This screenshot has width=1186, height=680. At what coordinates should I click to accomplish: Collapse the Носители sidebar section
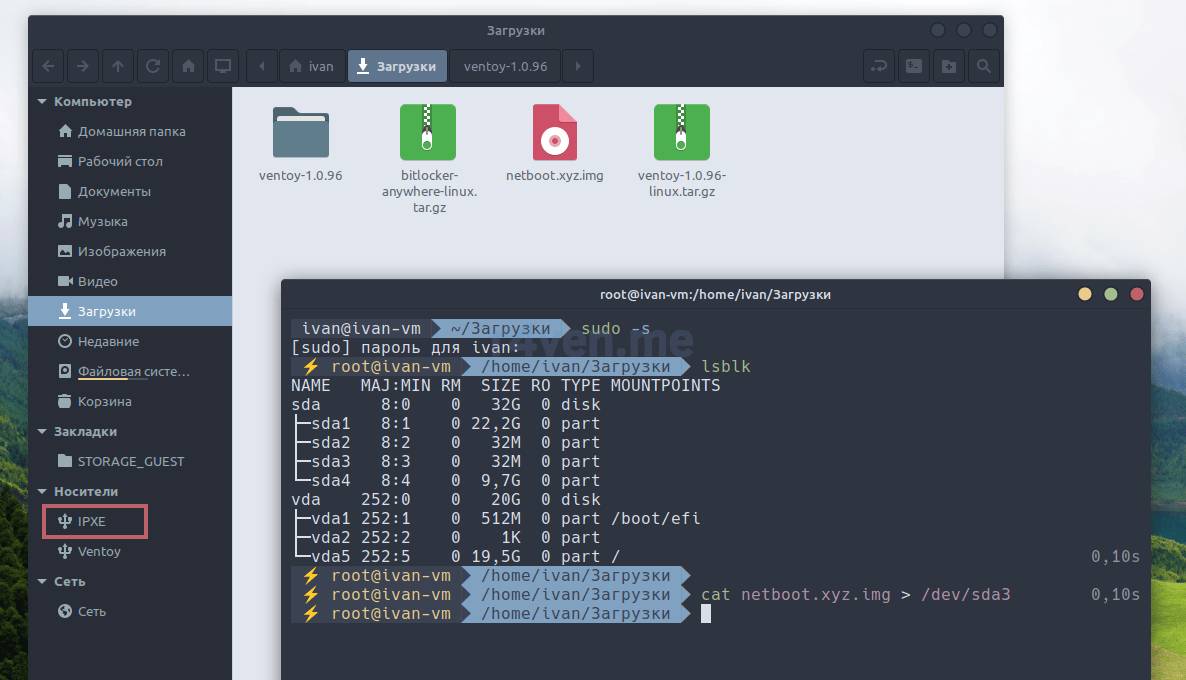[42, 491]
